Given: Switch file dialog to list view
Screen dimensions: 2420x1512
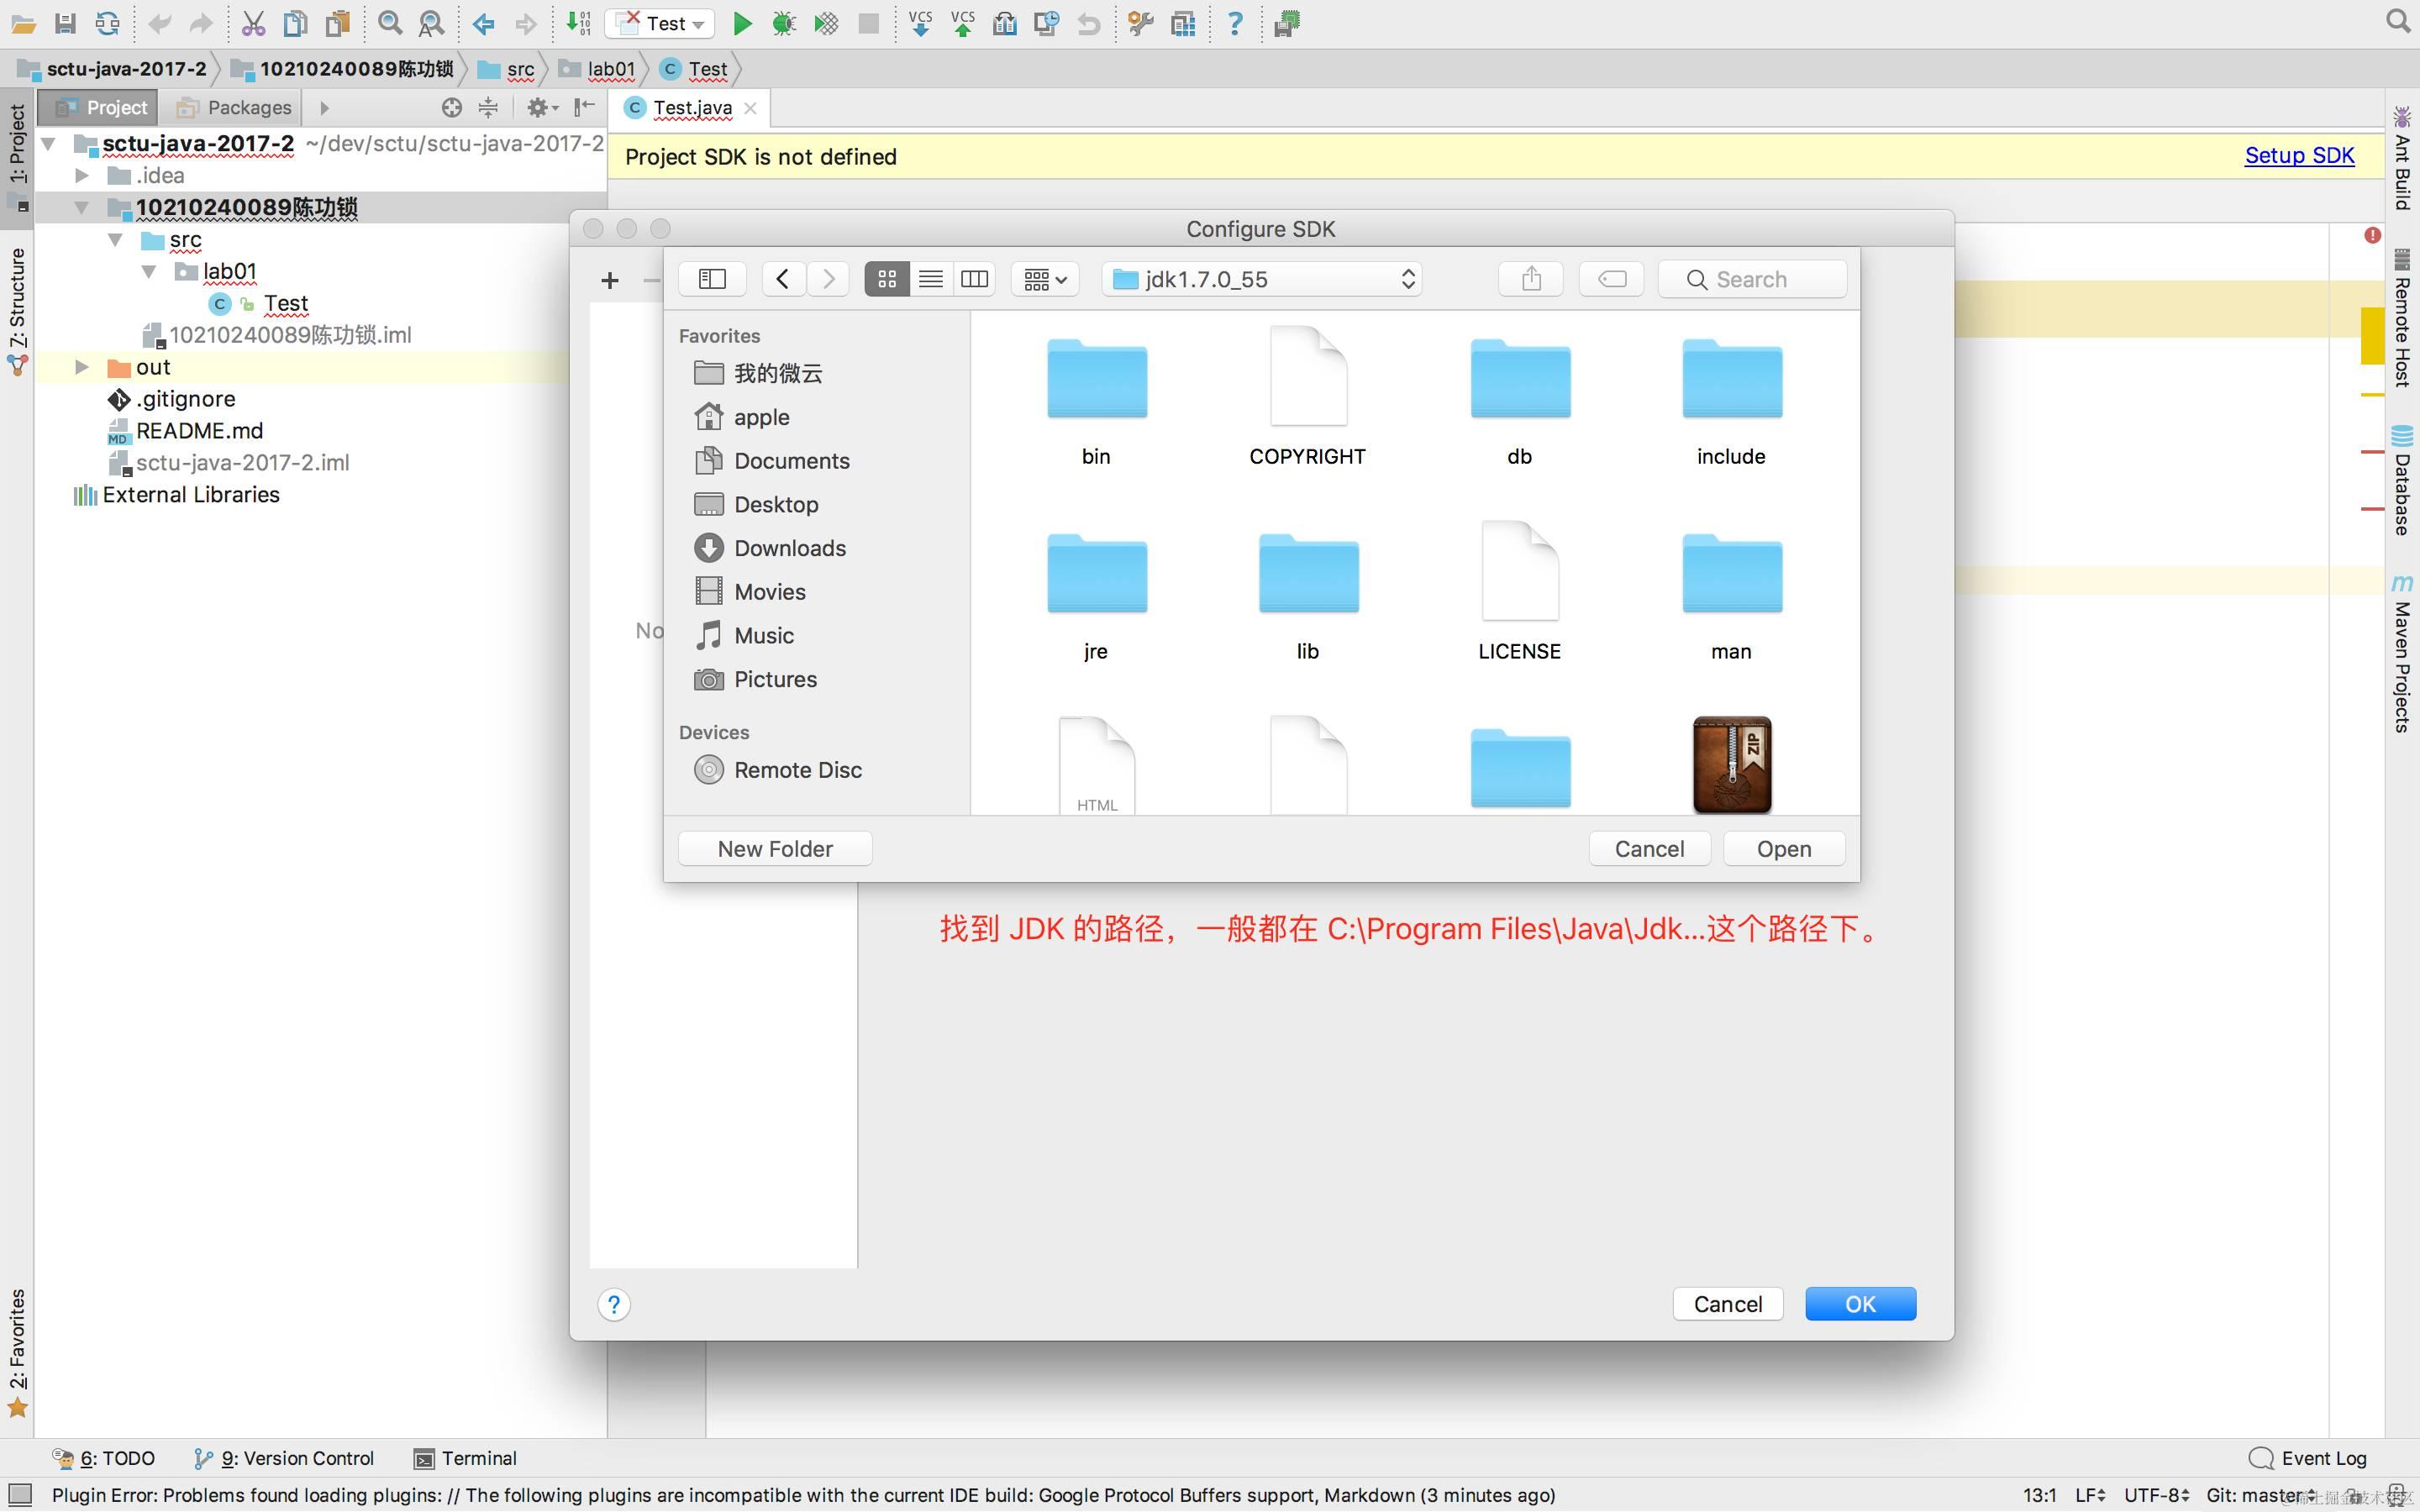Looking at the screenshot, I should tap(930, 279).
